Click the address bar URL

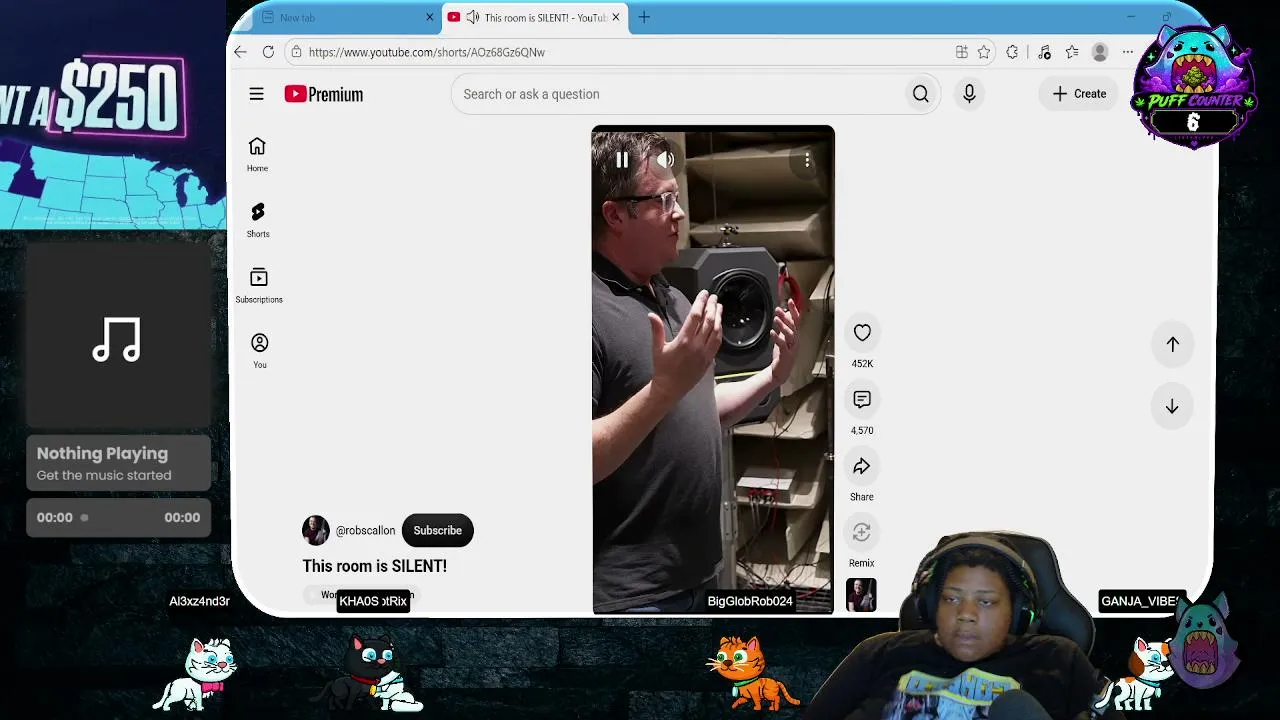(x=427, y=52)
